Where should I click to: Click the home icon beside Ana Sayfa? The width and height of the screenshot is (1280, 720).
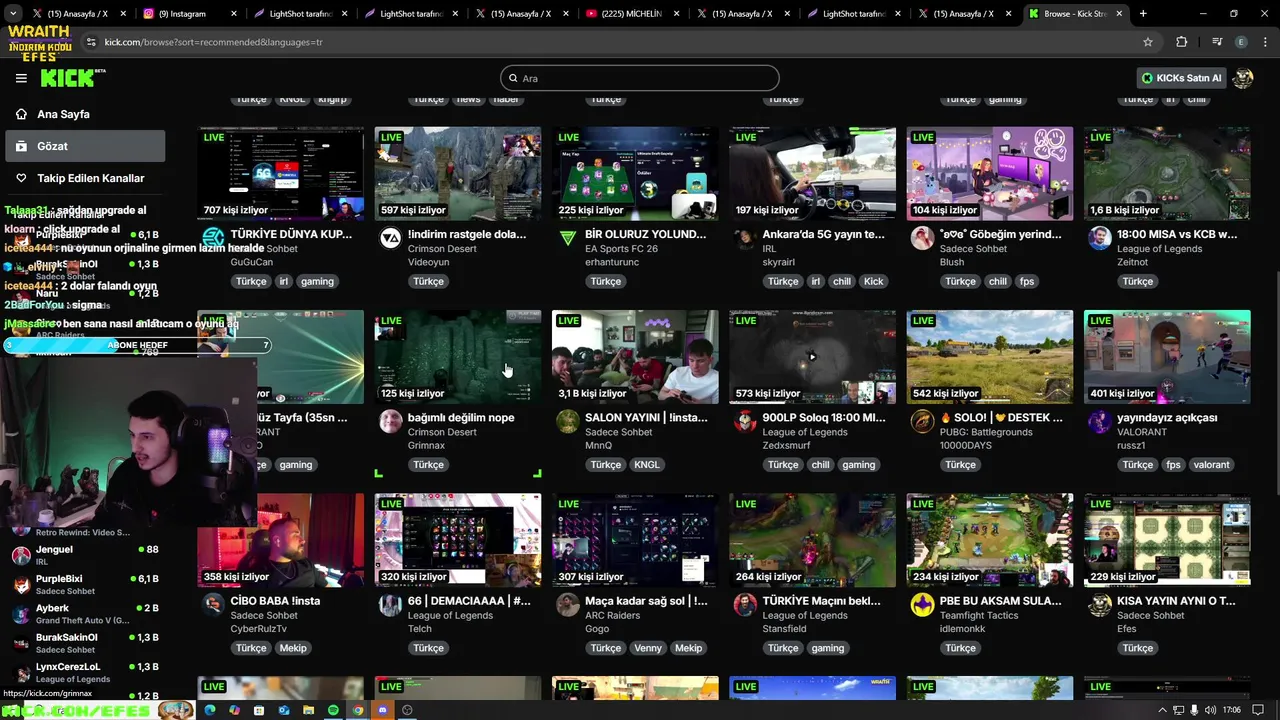(21, 114)
